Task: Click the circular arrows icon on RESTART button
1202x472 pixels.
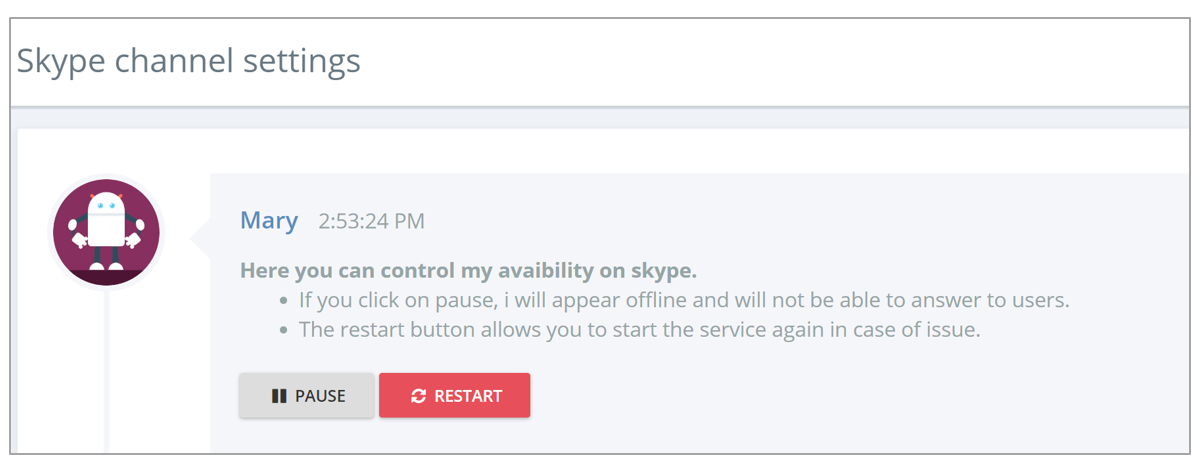Action: coord(418,396)
